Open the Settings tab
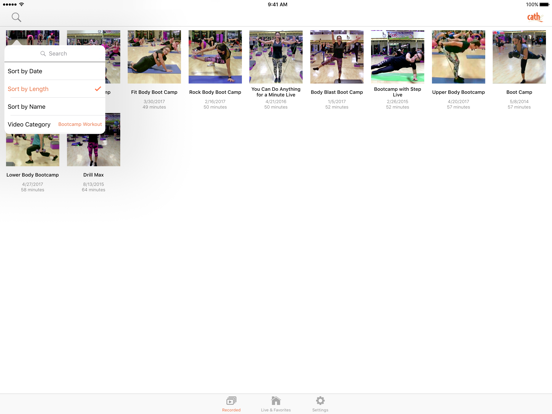 [320, 403]
